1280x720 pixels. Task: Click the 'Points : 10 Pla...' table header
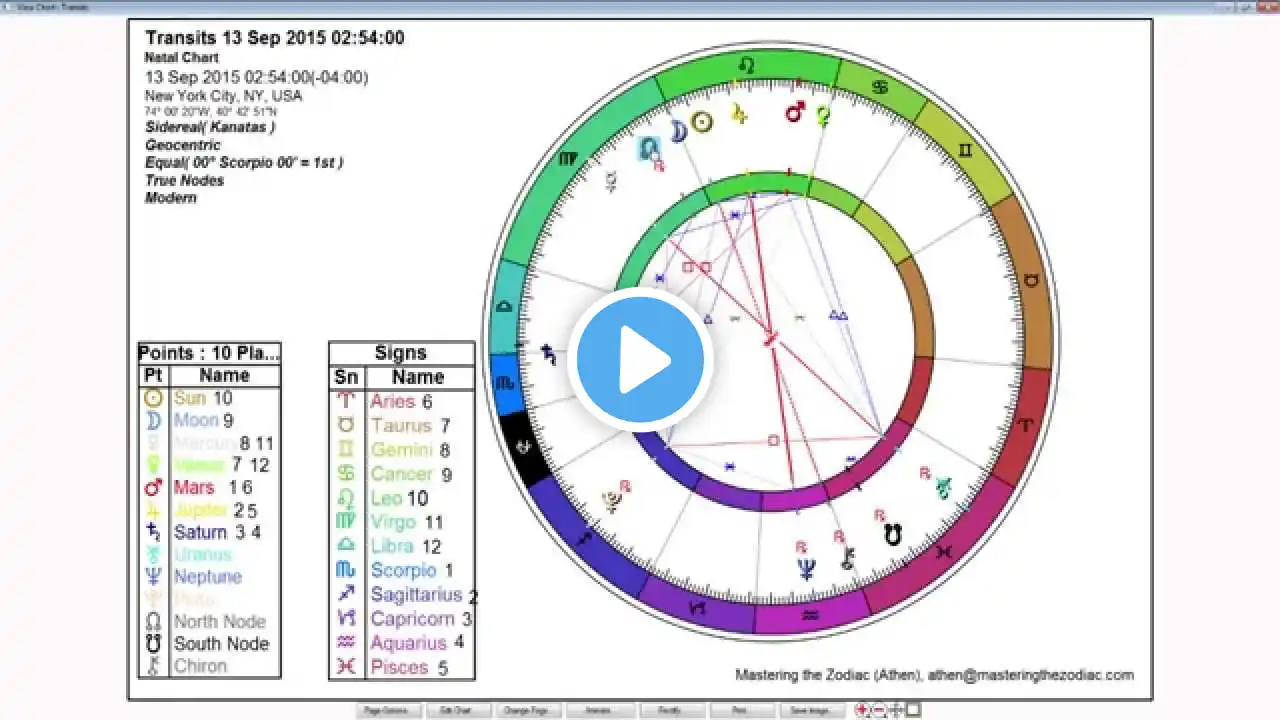tap(209, 353)
